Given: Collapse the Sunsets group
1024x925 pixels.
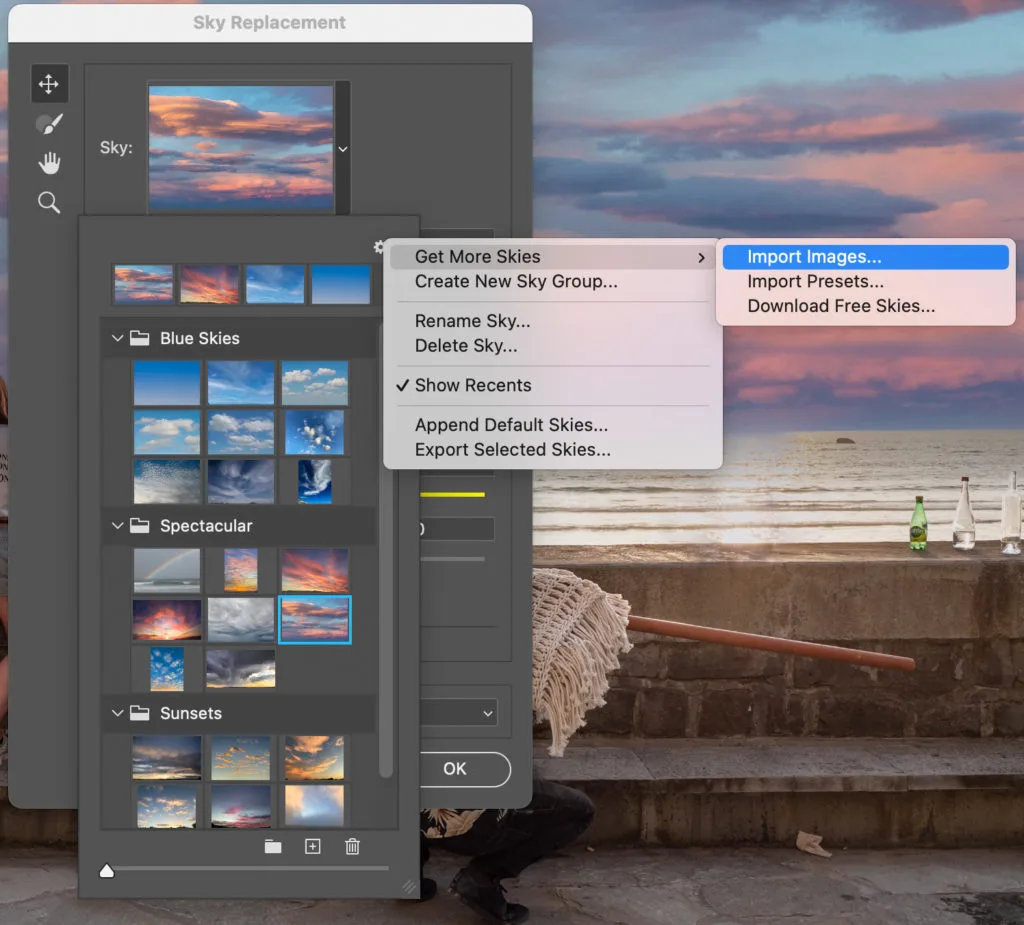Looking at the screenshot, I should 118,713.
